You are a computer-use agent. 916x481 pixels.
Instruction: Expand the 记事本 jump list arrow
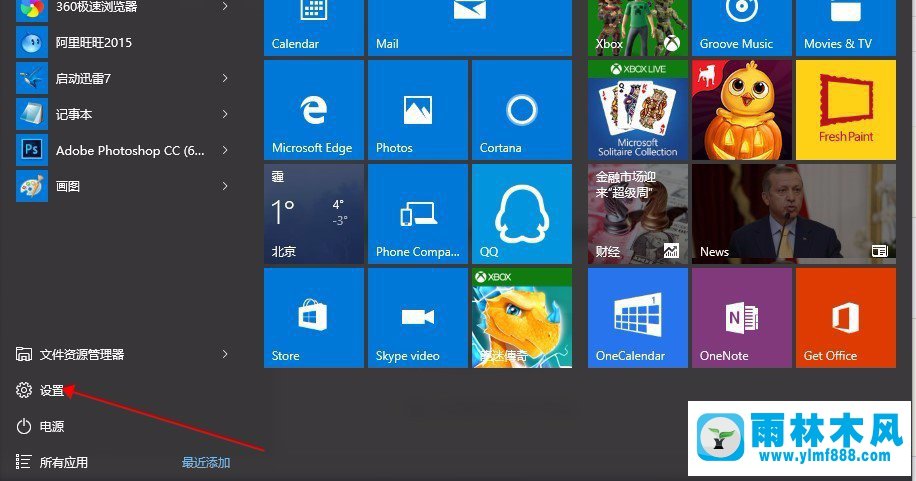coord(225,115)
